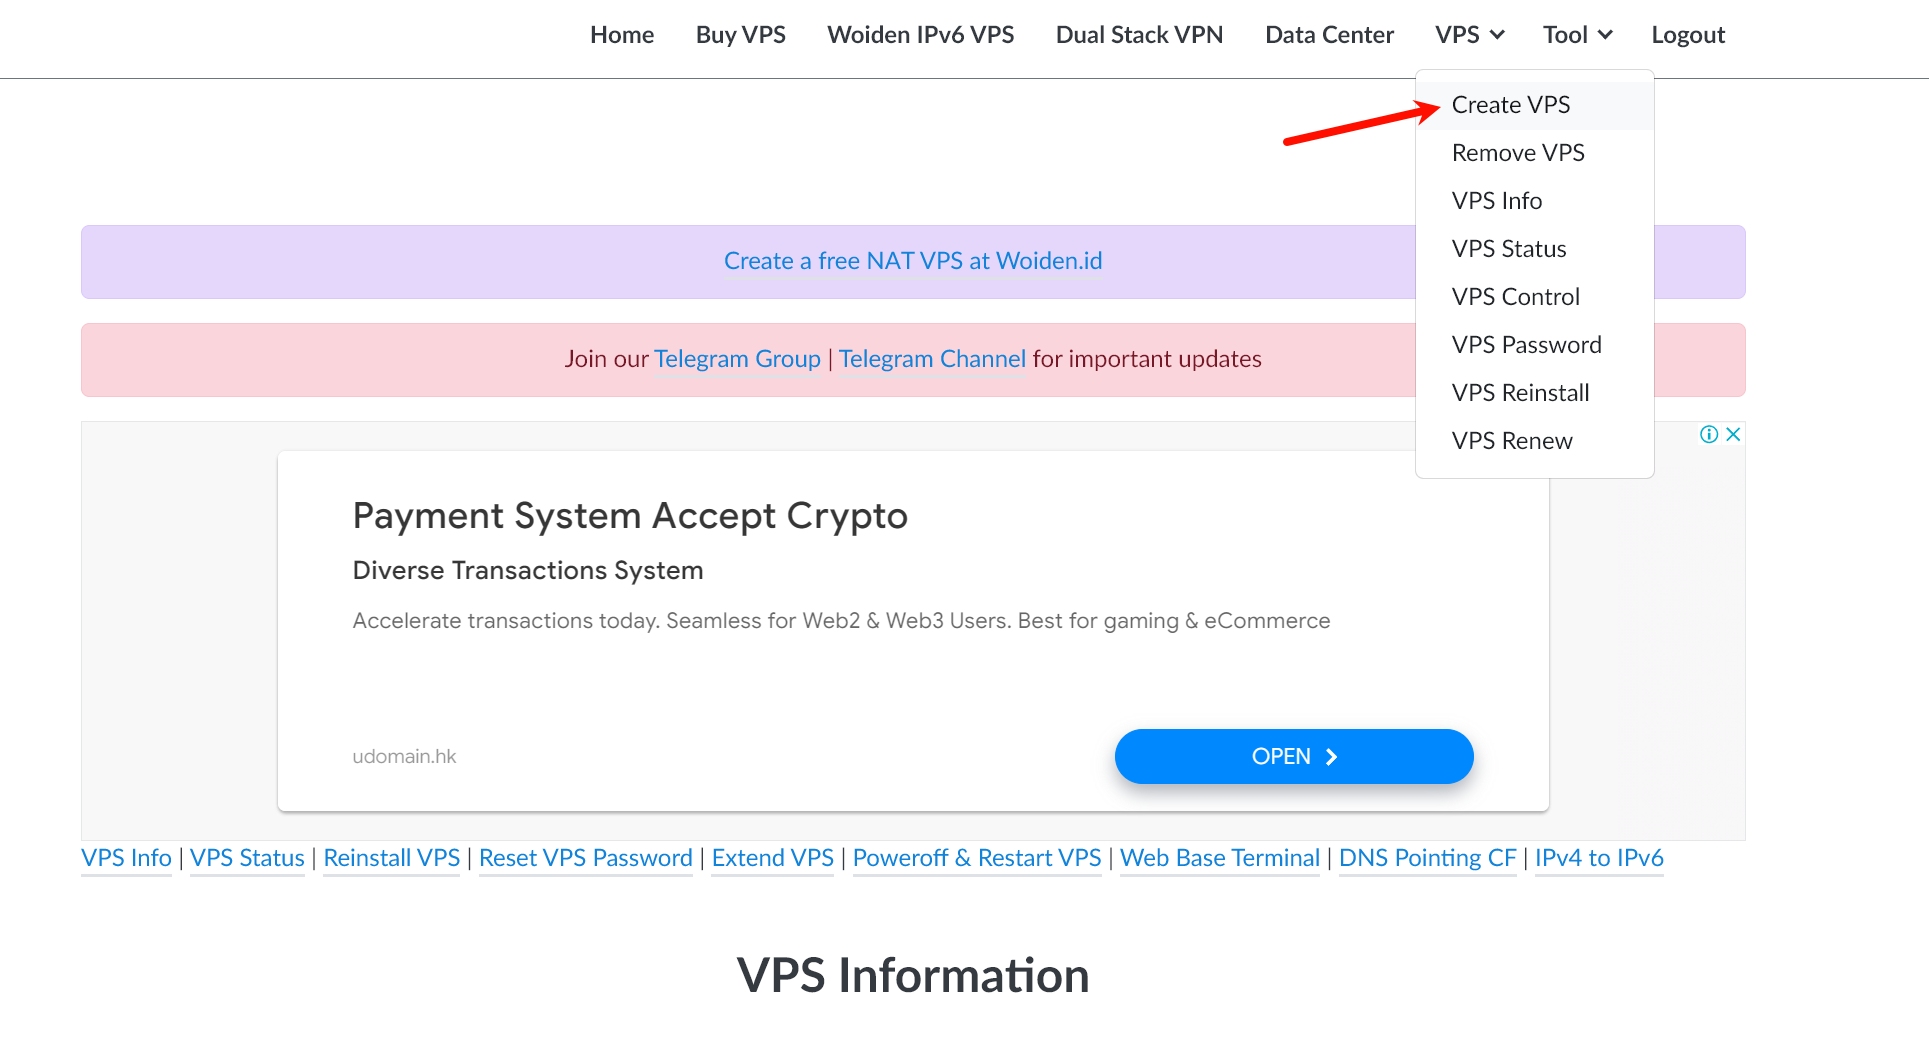Screen dimensions: 1929x1044
Task: Open the Web Base Terminal link
Action: (x=1219, y=858)
